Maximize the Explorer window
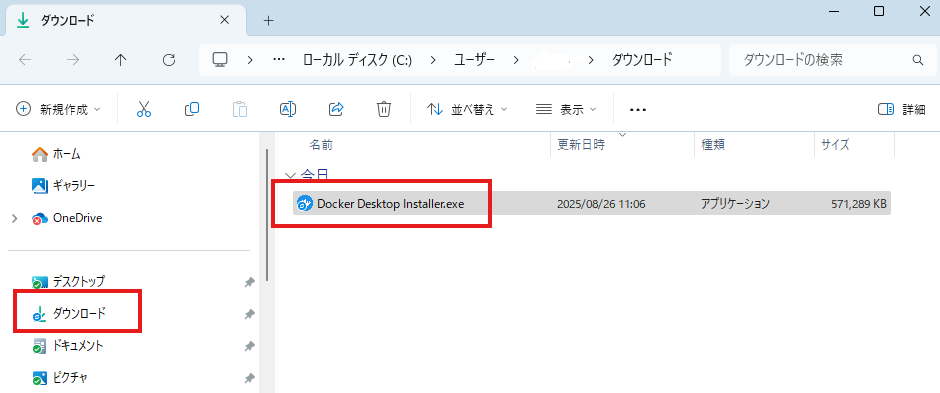The width and height of the screenshot is (940, 393). pyautogui.click(x=879, y=11)
